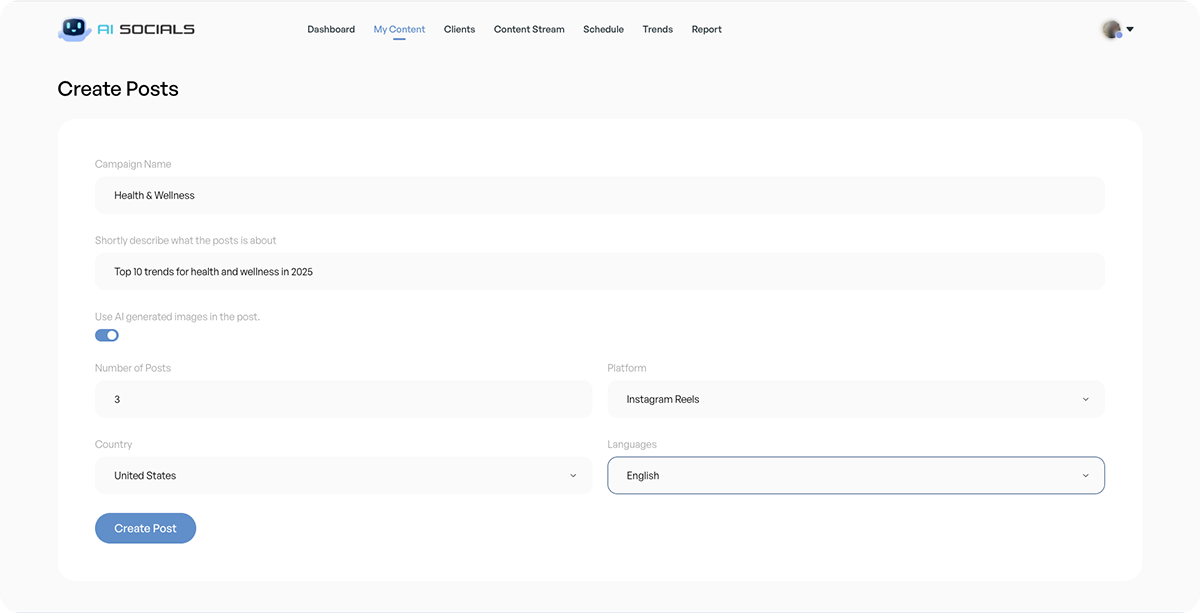Toggle the AI generated images switch
The width and height of the screenshot is (1200, 613).
pyautogui.click(x=107, y=335)
